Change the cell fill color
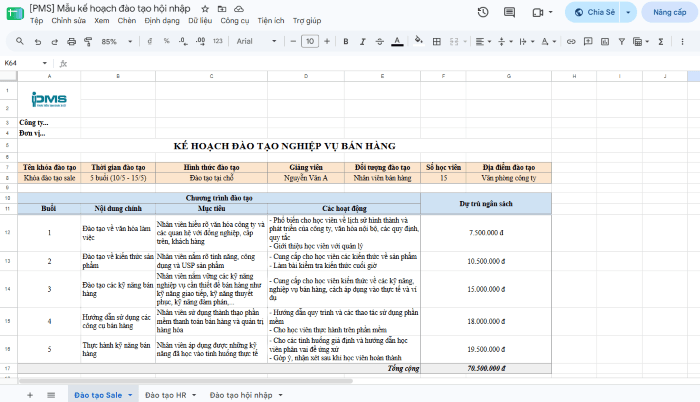Screen dimensions: 700x402 coord(418,42)
